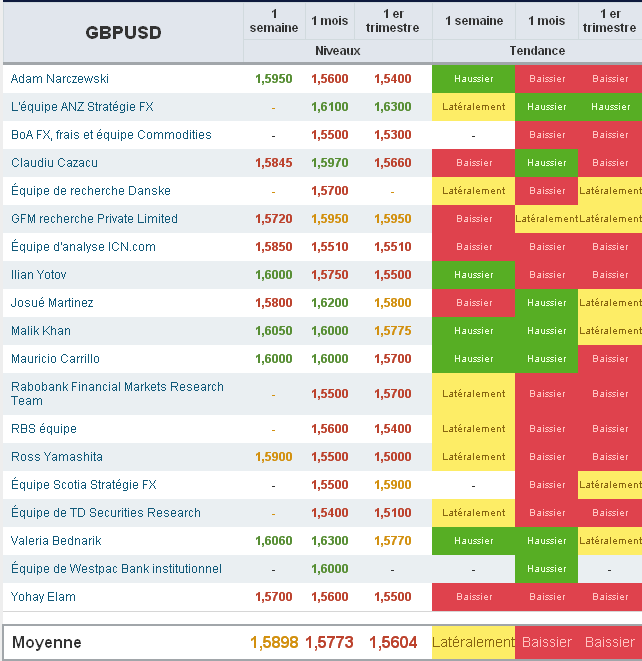Click the Moyenne row label
This screenshot has width=642, height=661.
pyautogui.click(x=46, y=642)
